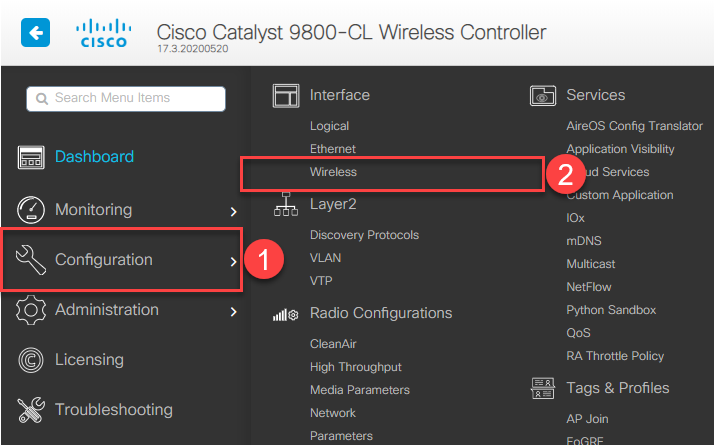Click the Administration gear icon
The height and width of the screenshot is (445, 714).
(x=31, y=310)
